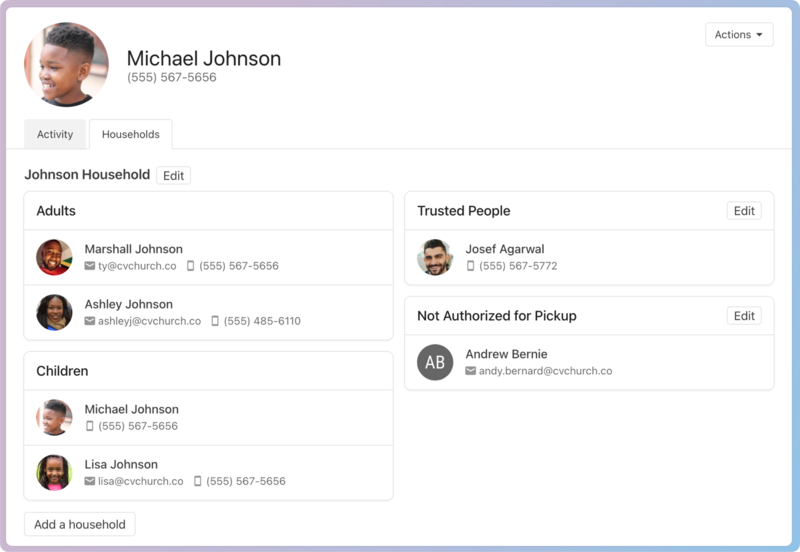Click Add a household button

coord(80,524)
